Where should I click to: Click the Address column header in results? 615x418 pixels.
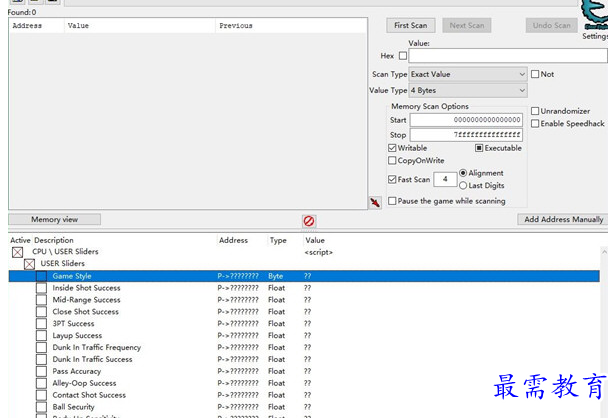tap(27, 25)
